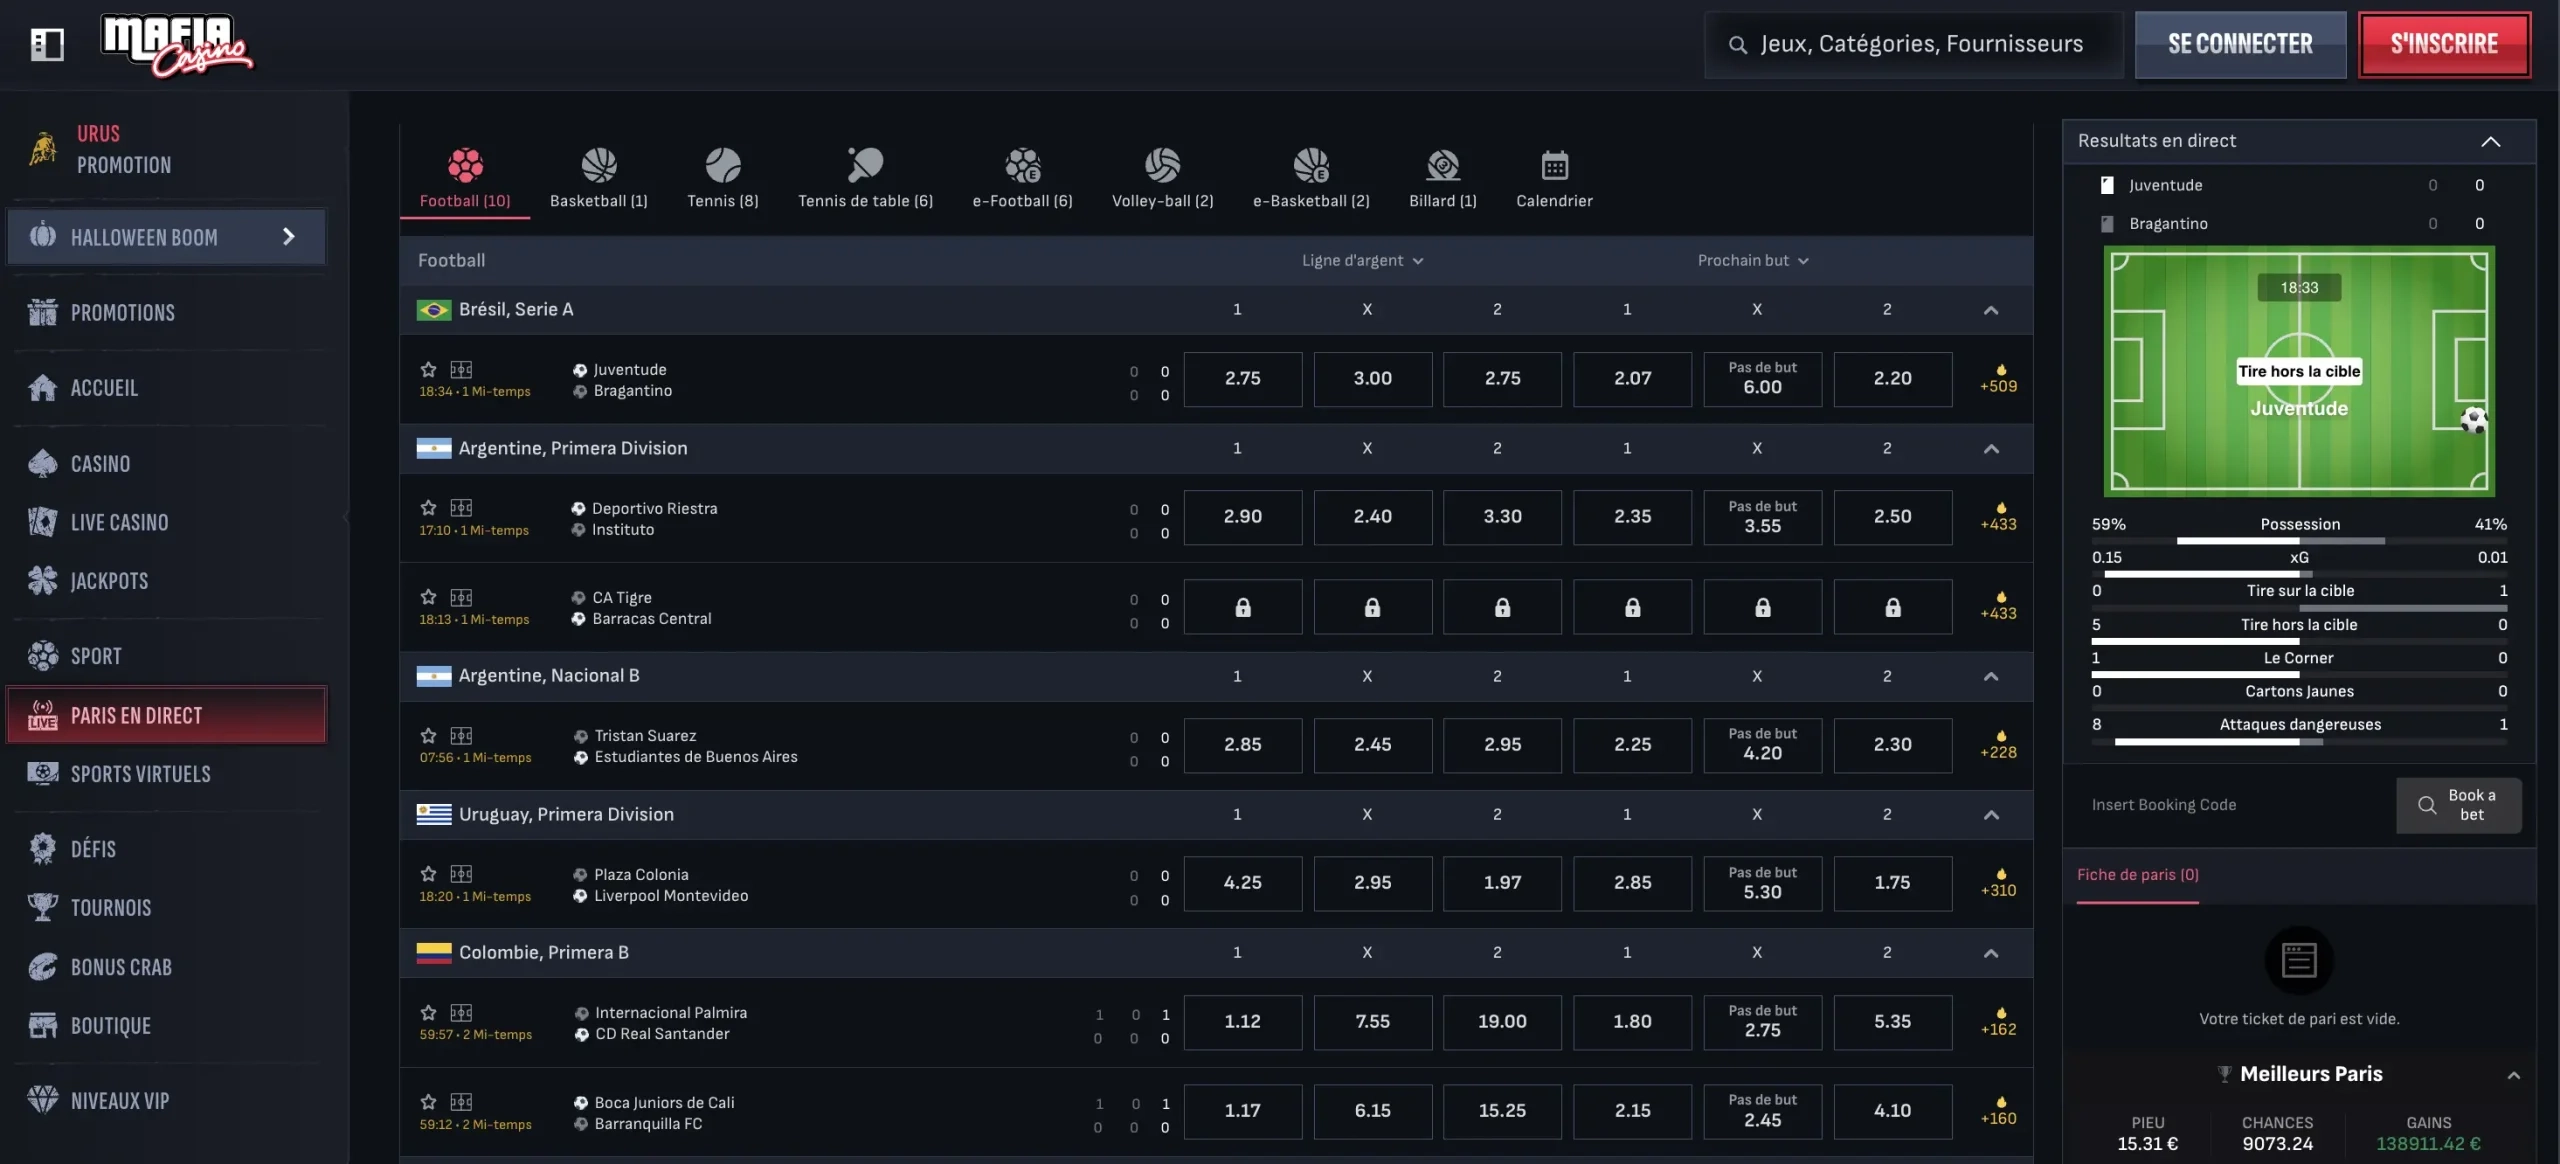
Task: Collapse Uruguay, Primera Division section
Action: [1991, 815]
